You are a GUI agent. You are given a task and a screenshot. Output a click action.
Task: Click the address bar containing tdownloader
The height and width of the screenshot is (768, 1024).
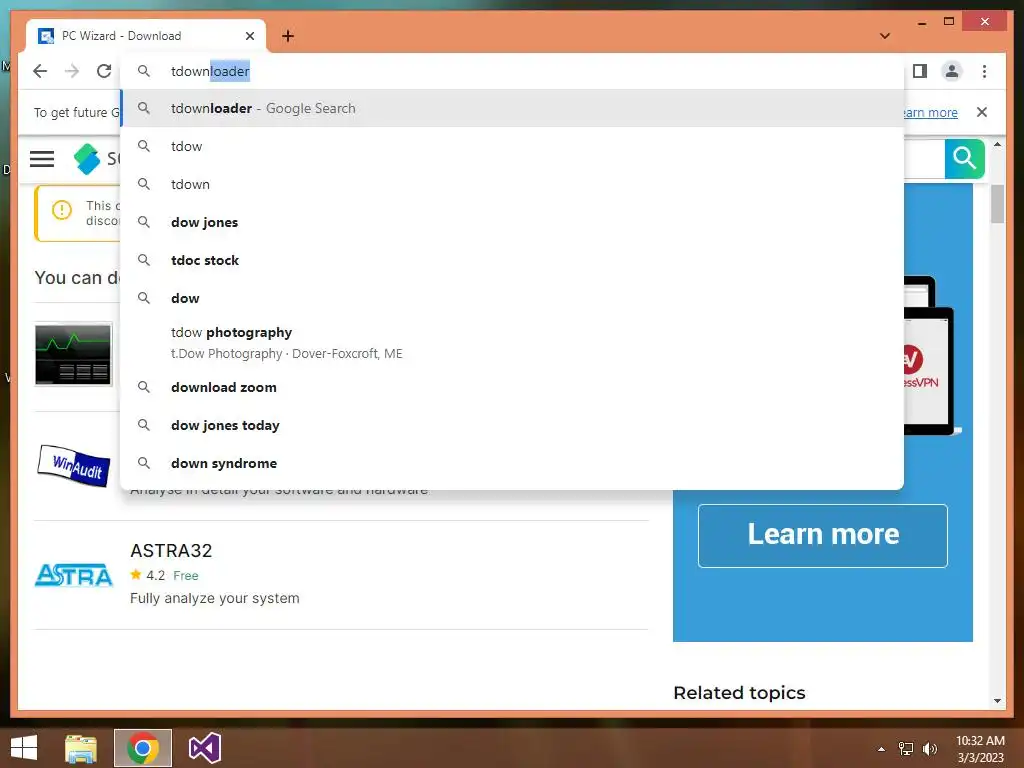512,71
